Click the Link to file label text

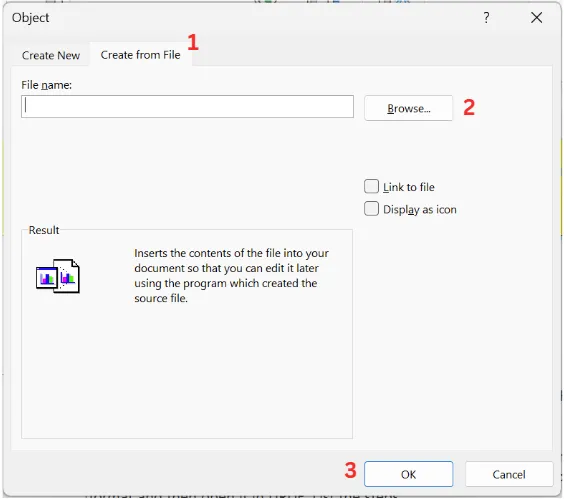click(x=409, y=187)
